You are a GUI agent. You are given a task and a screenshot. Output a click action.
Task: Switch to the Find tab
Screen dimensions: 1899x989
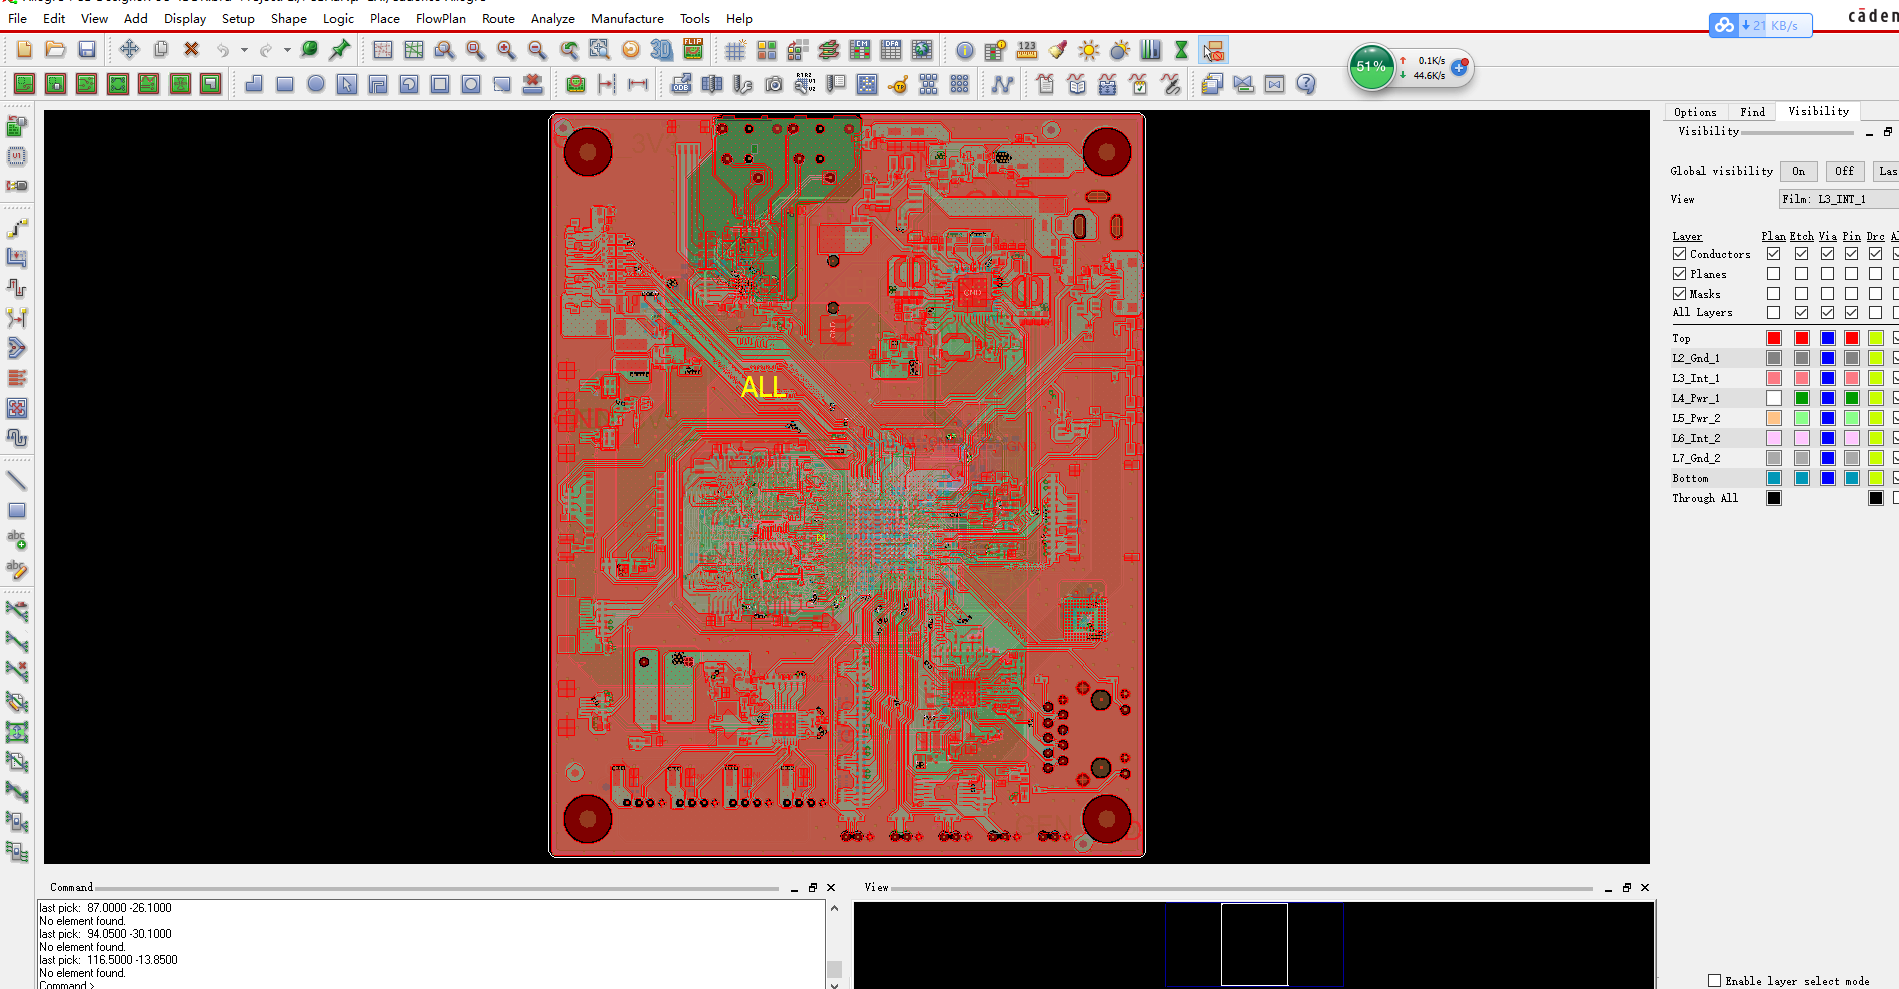[x=1752, y=111]
